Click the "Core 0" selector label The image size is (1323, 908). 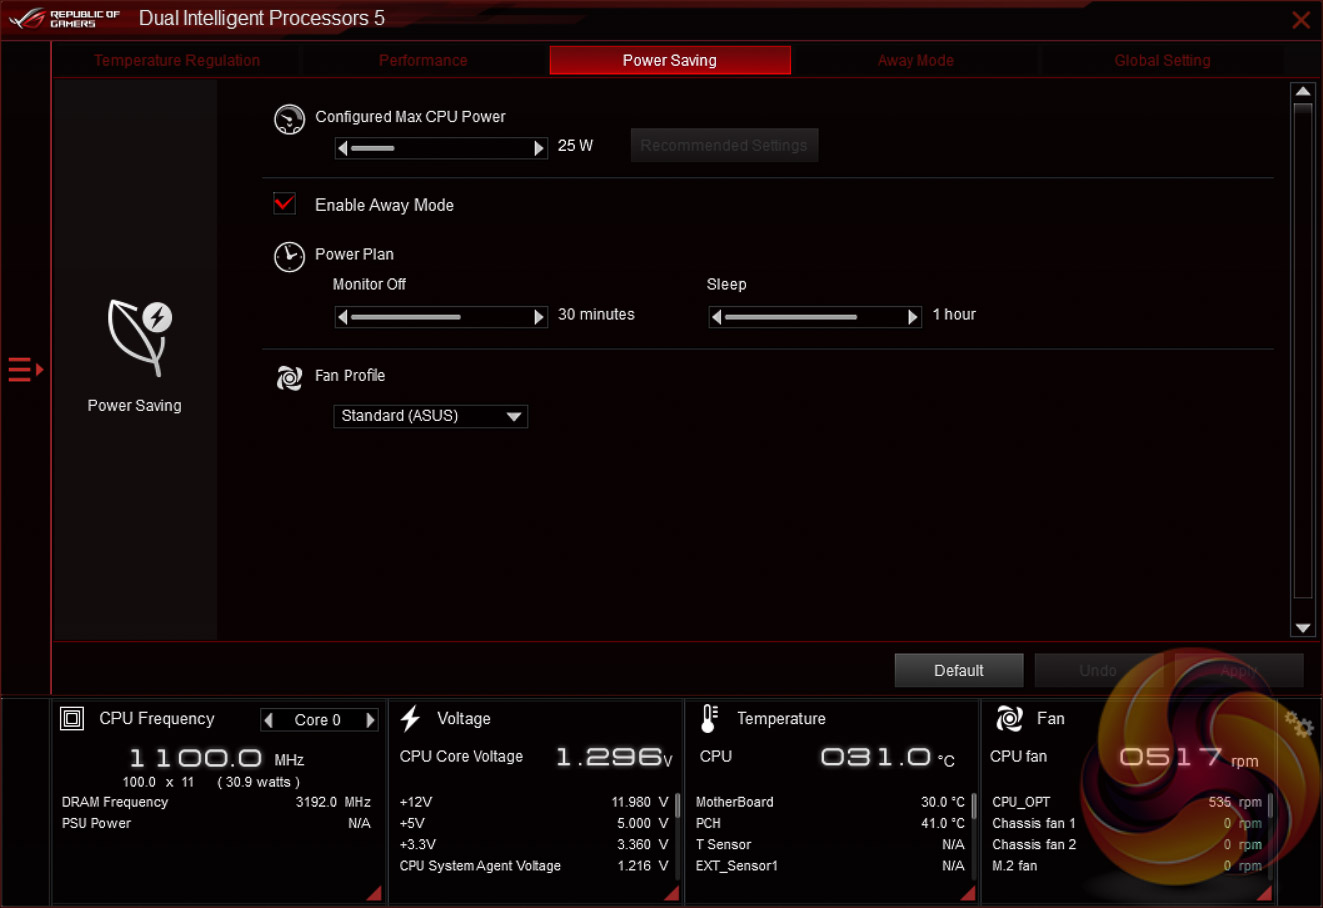tap(318, 720)
